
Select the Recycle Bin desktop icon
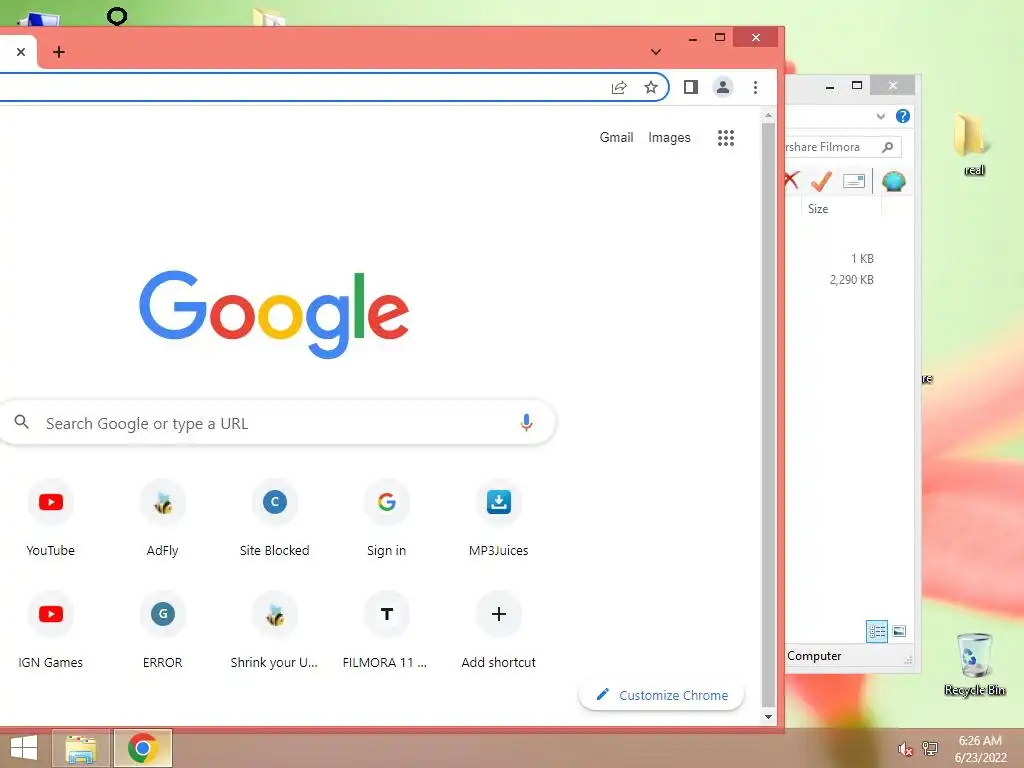tap(974, 665)
